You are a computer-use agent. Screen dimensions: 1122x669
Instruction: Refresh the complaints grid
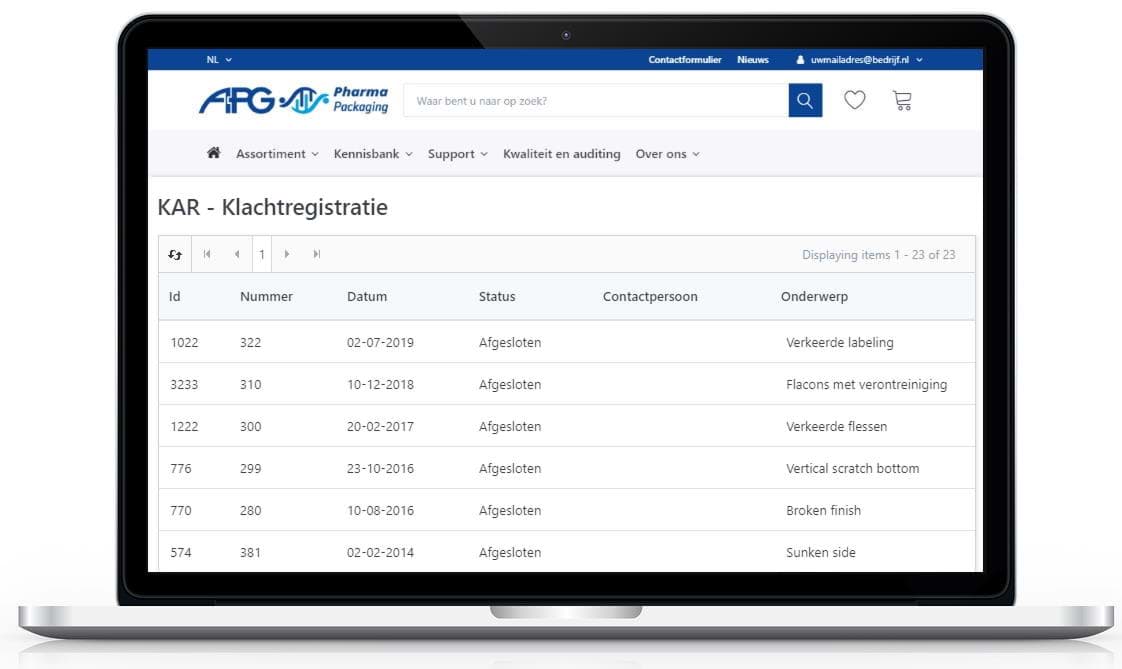[175, 255]
